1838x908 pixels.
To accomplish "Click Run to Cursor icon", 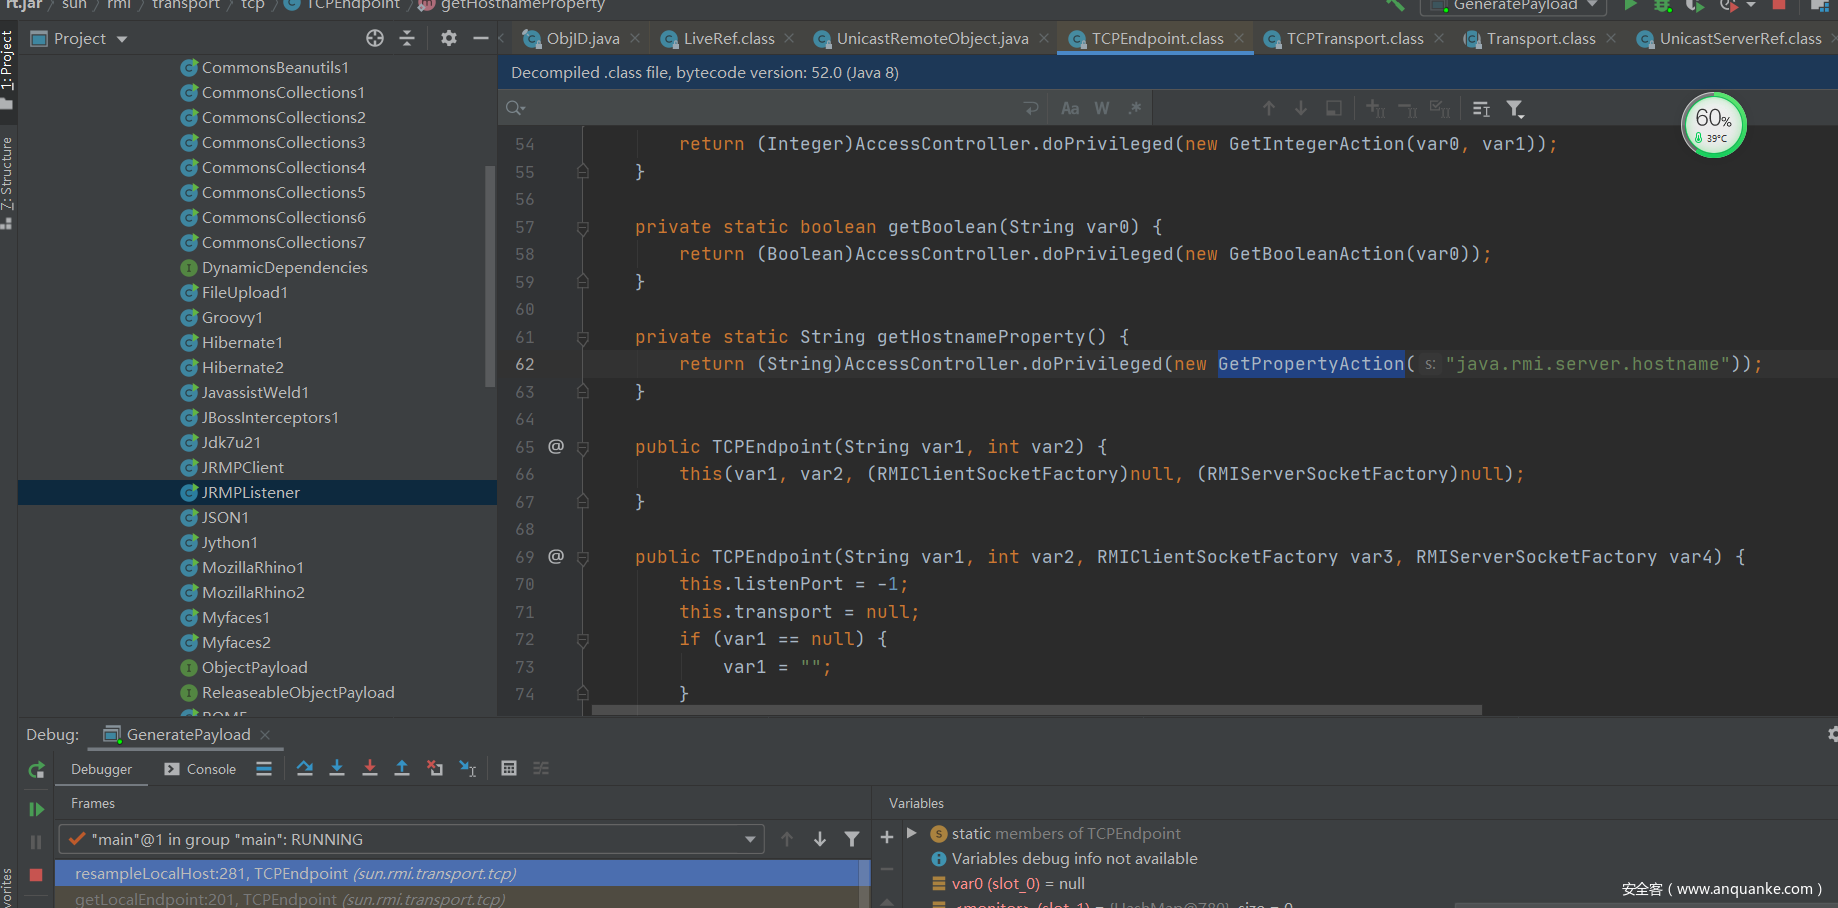I will 467,768.
